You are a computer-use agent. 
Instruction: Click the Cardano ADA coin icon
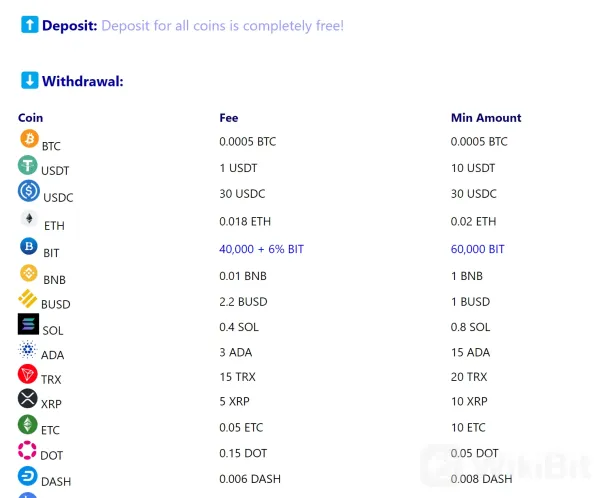tap(27, 350)
